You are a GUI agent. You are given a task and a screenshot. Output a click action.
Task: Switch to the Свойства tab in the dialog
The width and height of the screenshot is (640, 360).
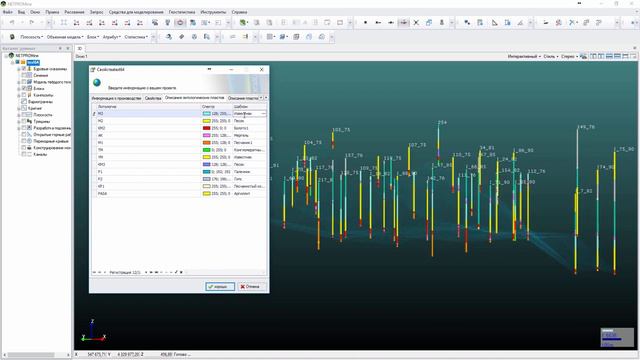(x=153, y=98)
